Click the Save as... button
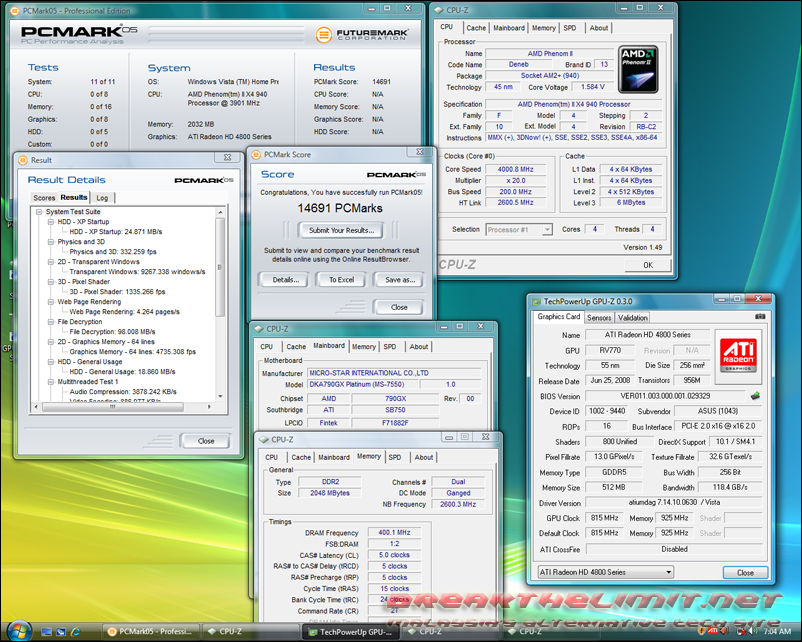802x642 pixels. (399, 280)
